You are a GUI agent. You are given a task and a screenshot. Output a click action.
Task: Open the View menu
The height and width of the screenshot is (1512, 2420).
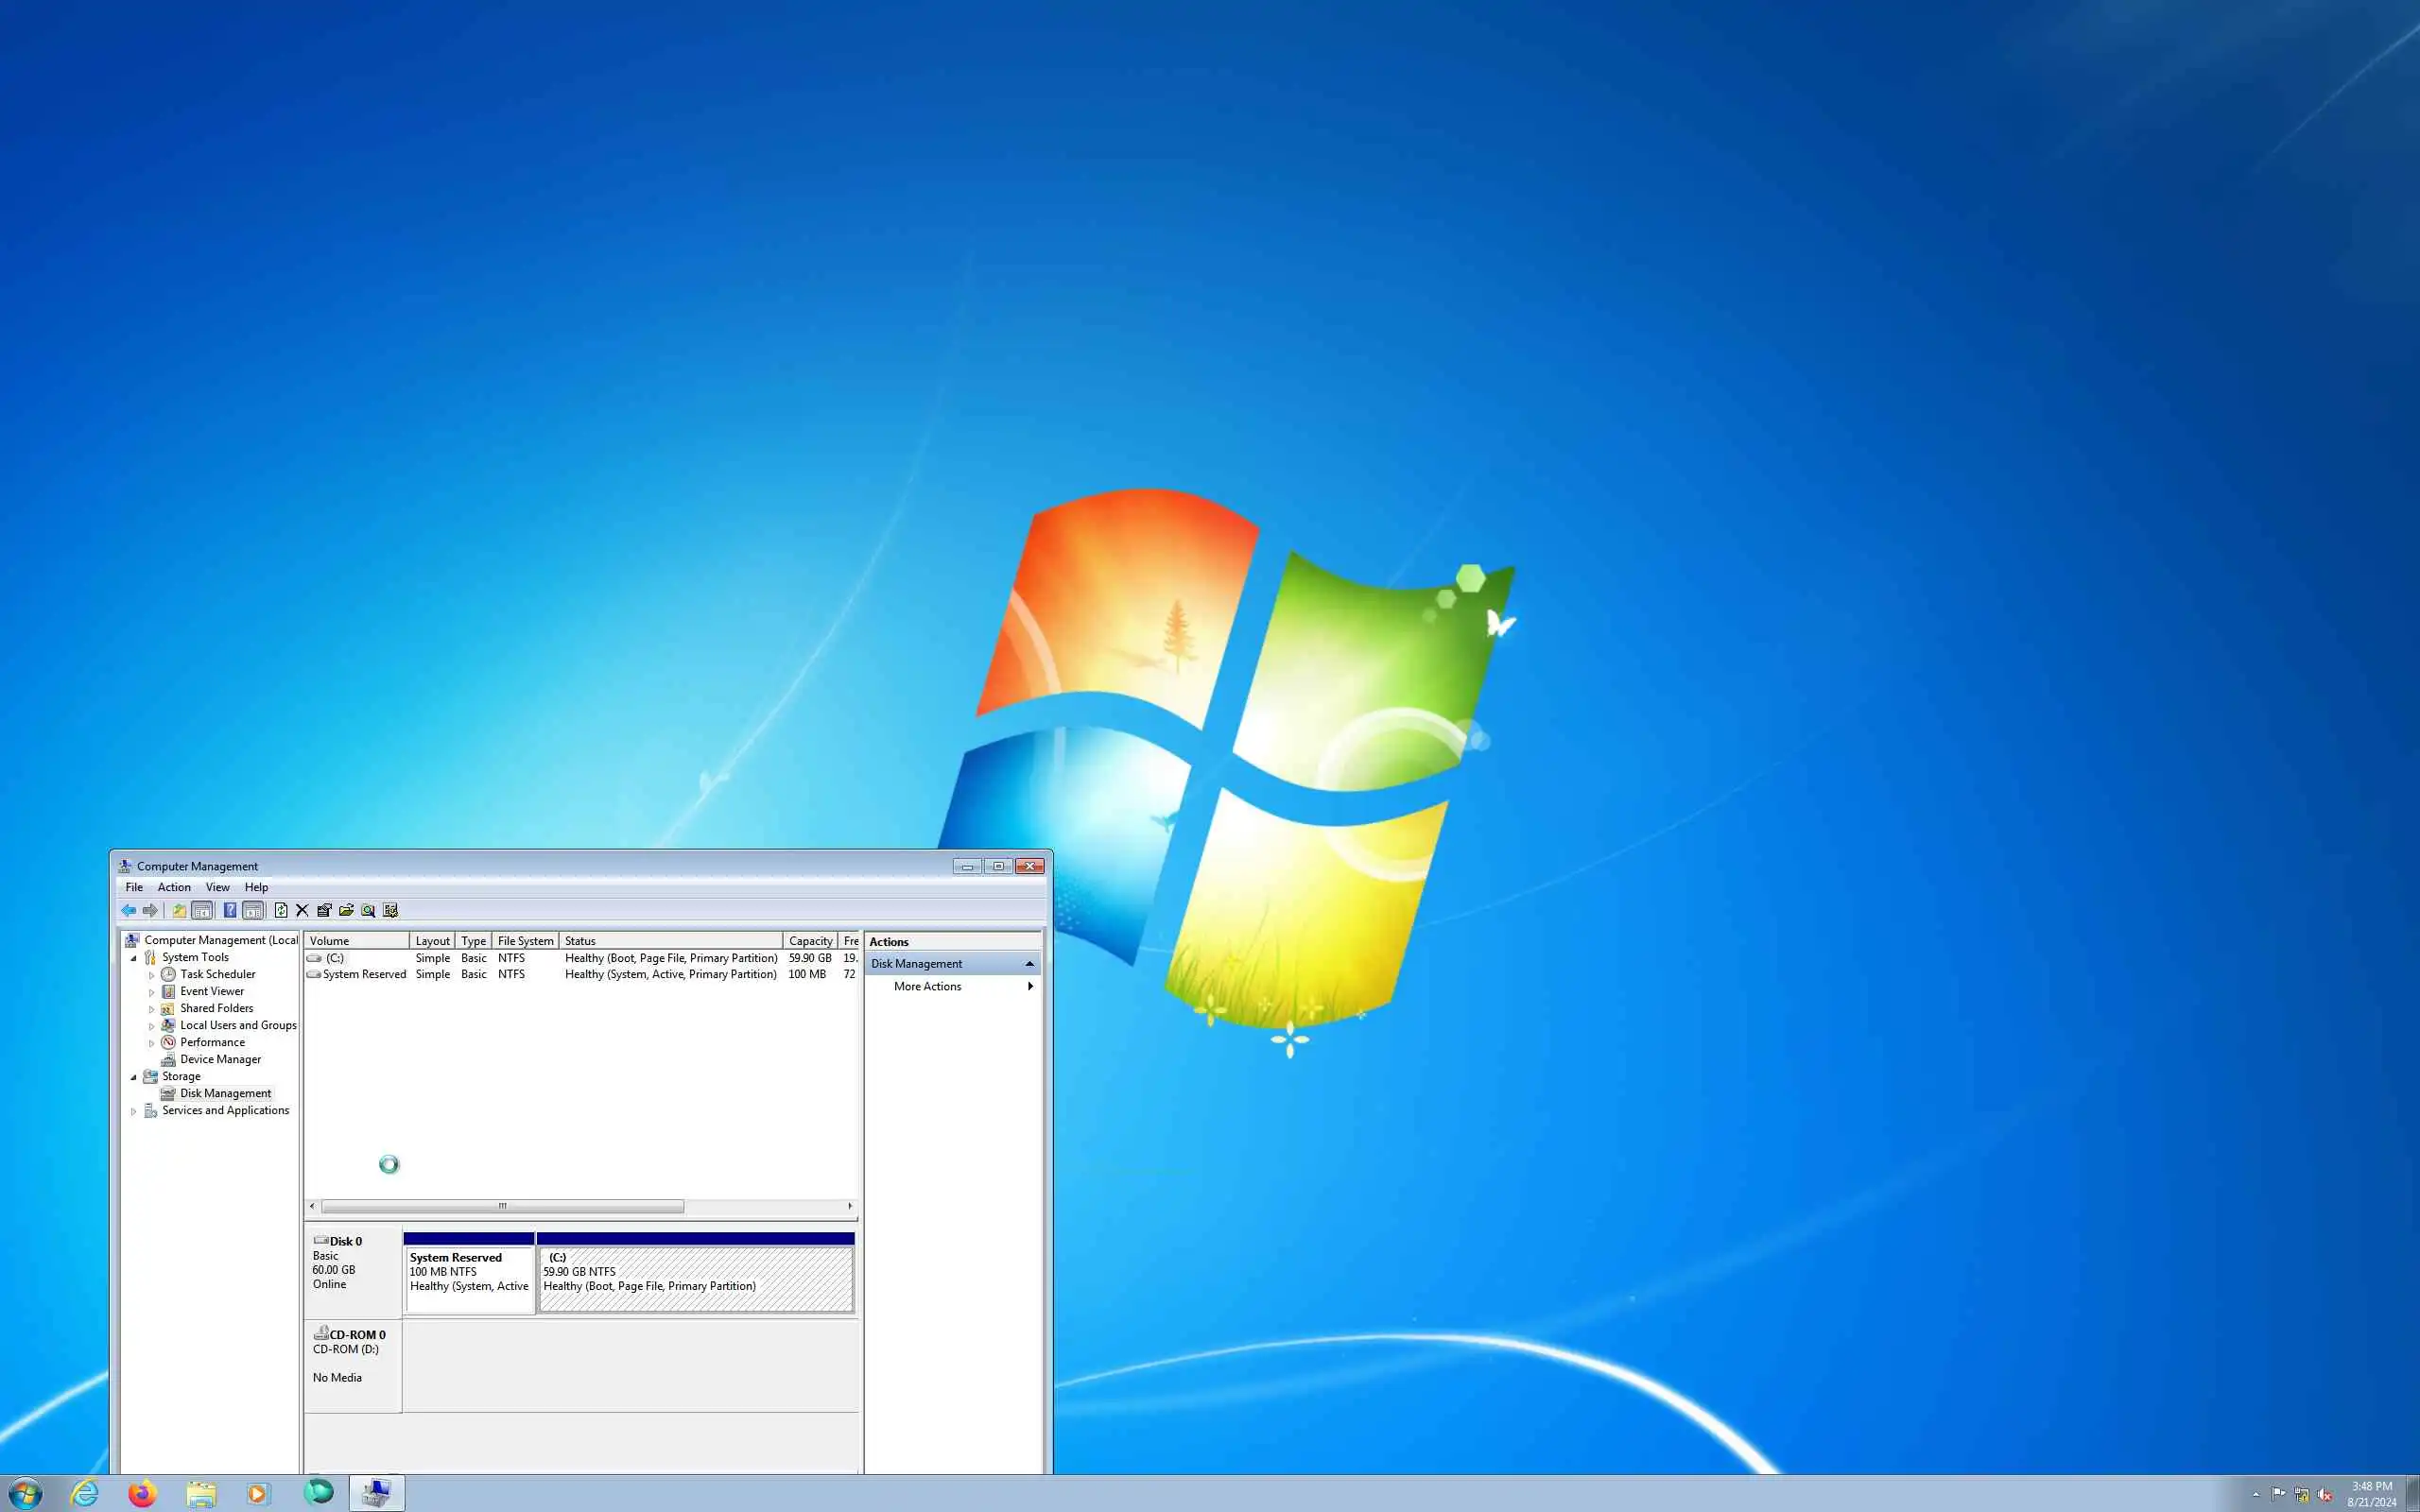[217, 887]
